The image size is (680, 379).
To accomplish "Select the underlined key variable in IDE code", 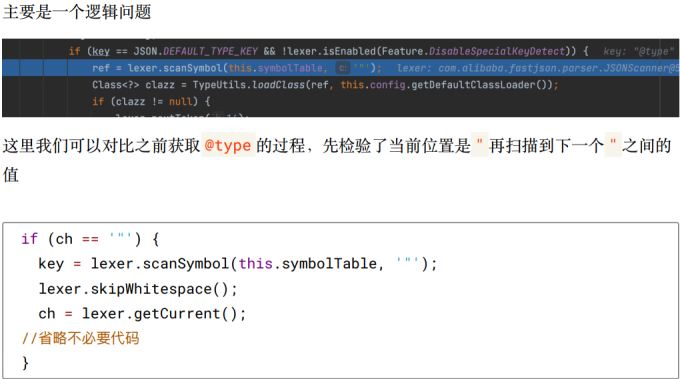I will [101, 52].
